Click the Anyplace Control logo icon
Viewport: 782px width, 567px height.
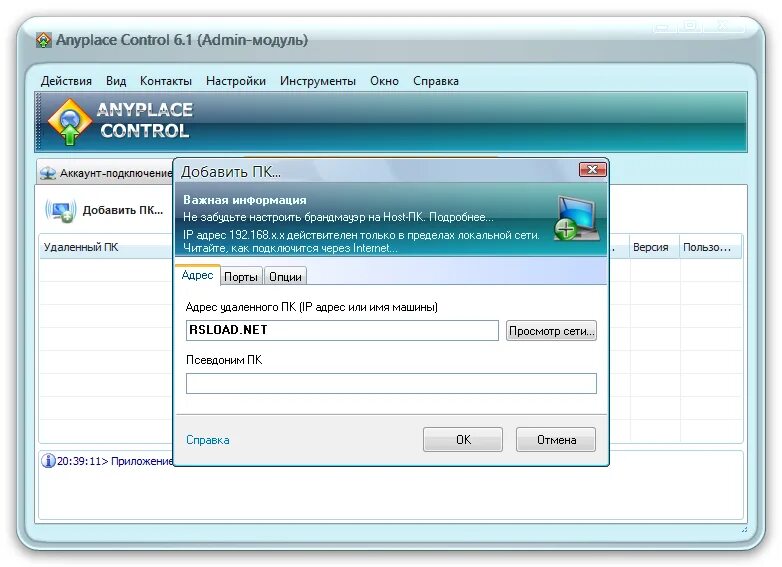pos(70,121)
